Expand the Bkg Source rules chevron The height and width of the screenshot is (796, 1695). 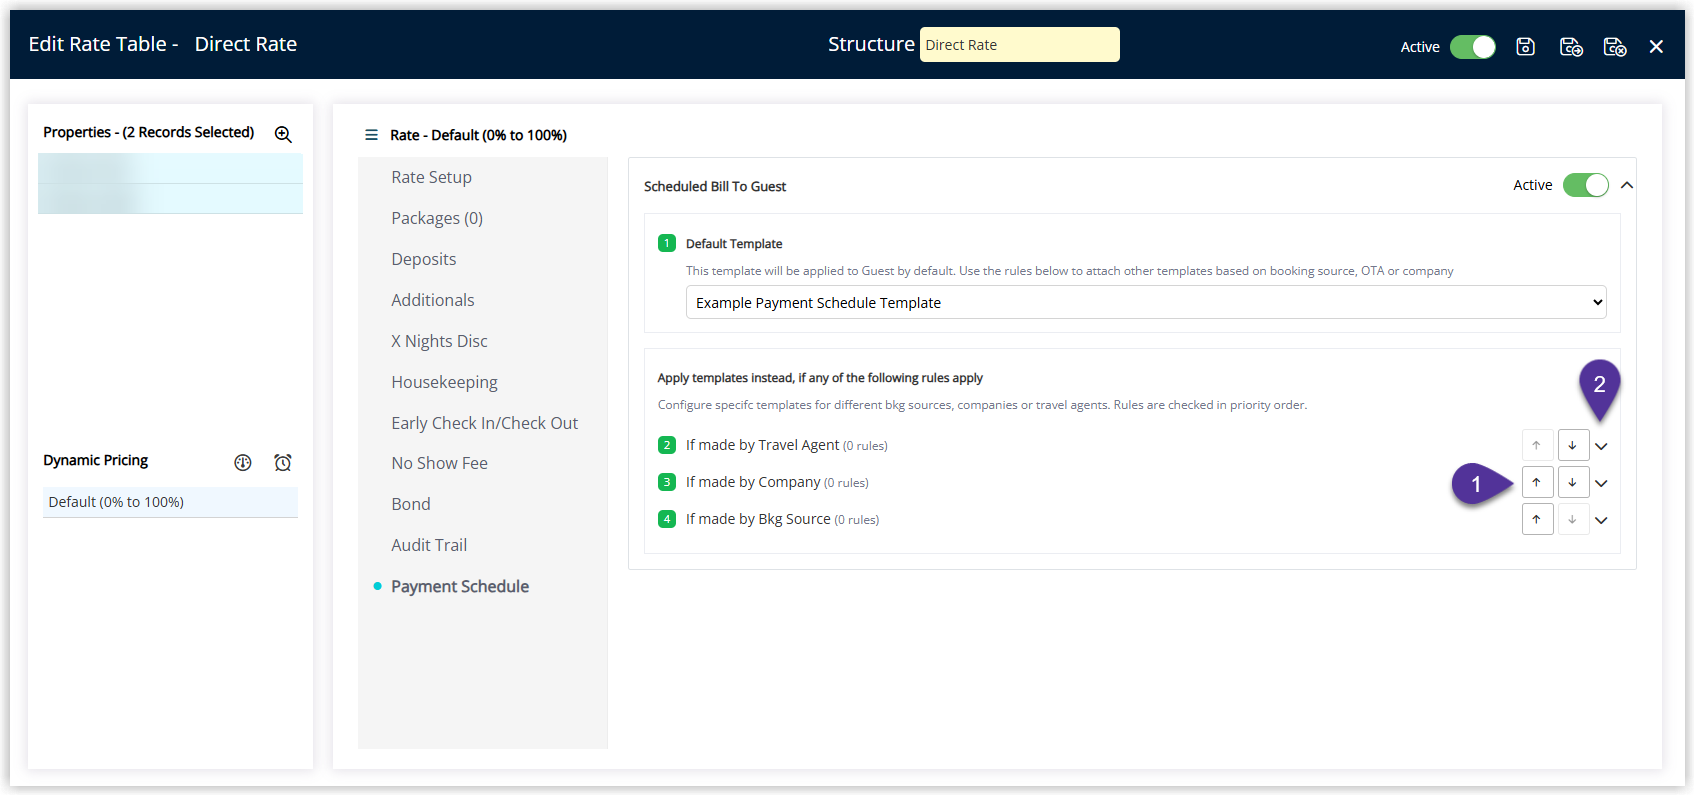pyautogui.click(x=1602, y=520)
